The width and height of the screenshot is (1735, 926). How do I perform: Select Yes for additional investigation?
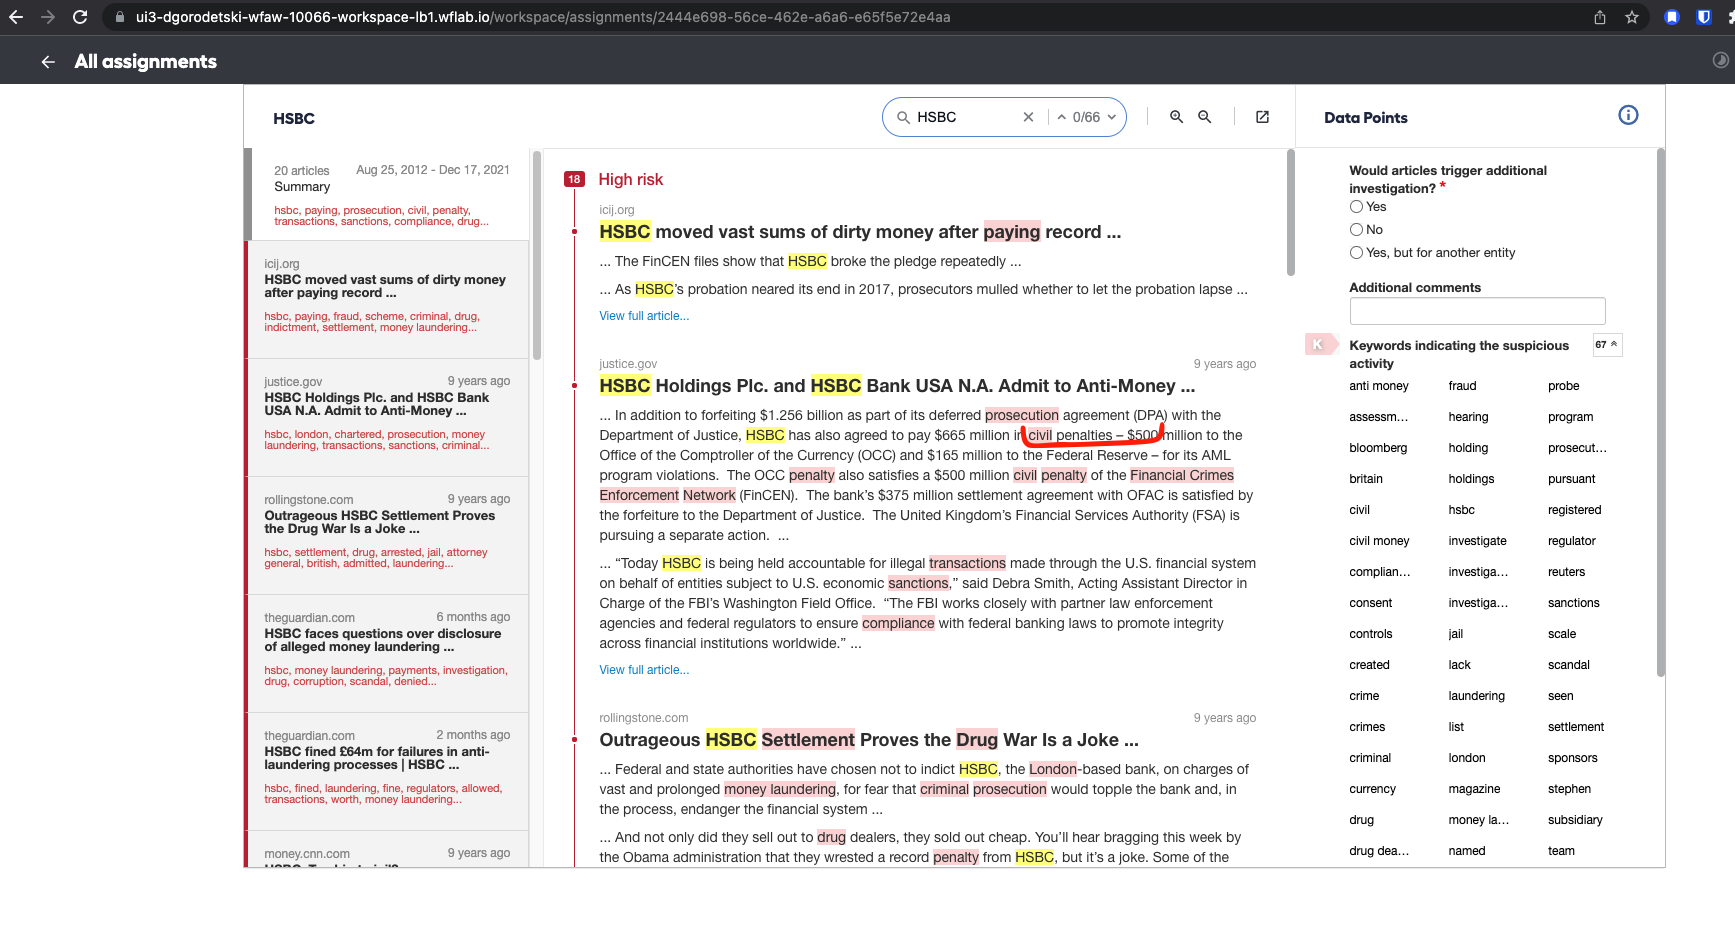pos(1356,207)
